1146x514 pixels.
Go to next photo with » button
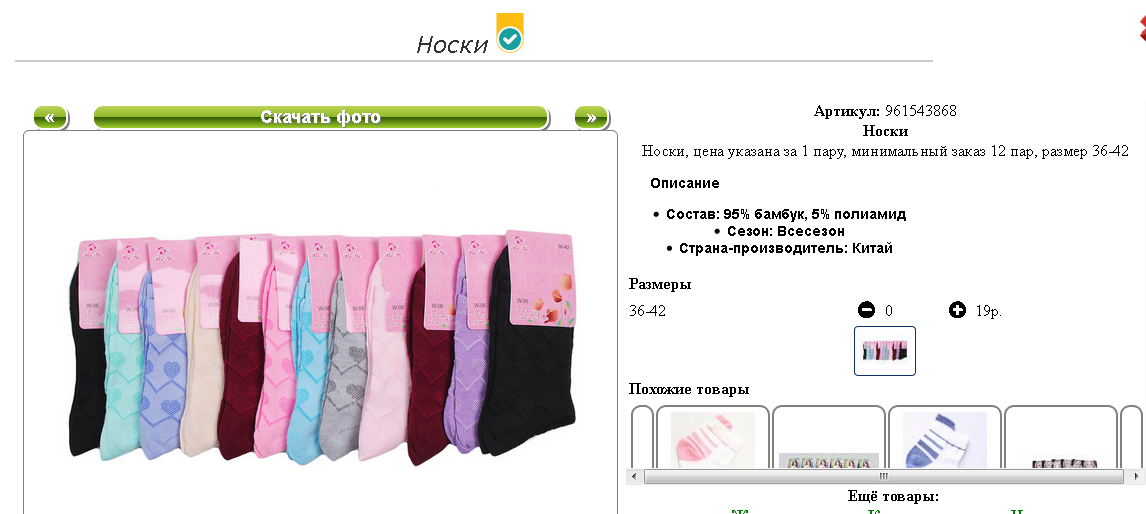[x=591, y=118]
